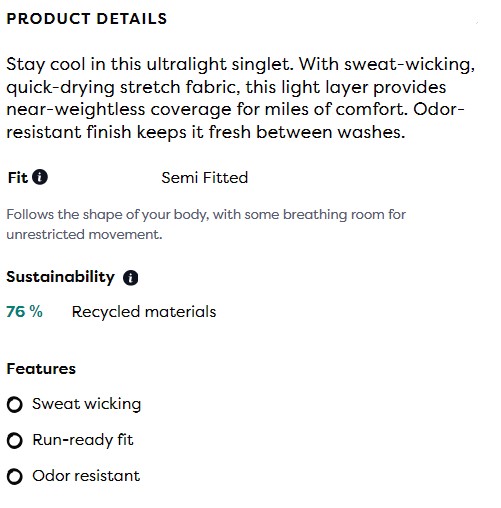Click the Odor resistant bullet circle
Image resolution: width=501 pixels, height=508 pixels.
(15, 477)
